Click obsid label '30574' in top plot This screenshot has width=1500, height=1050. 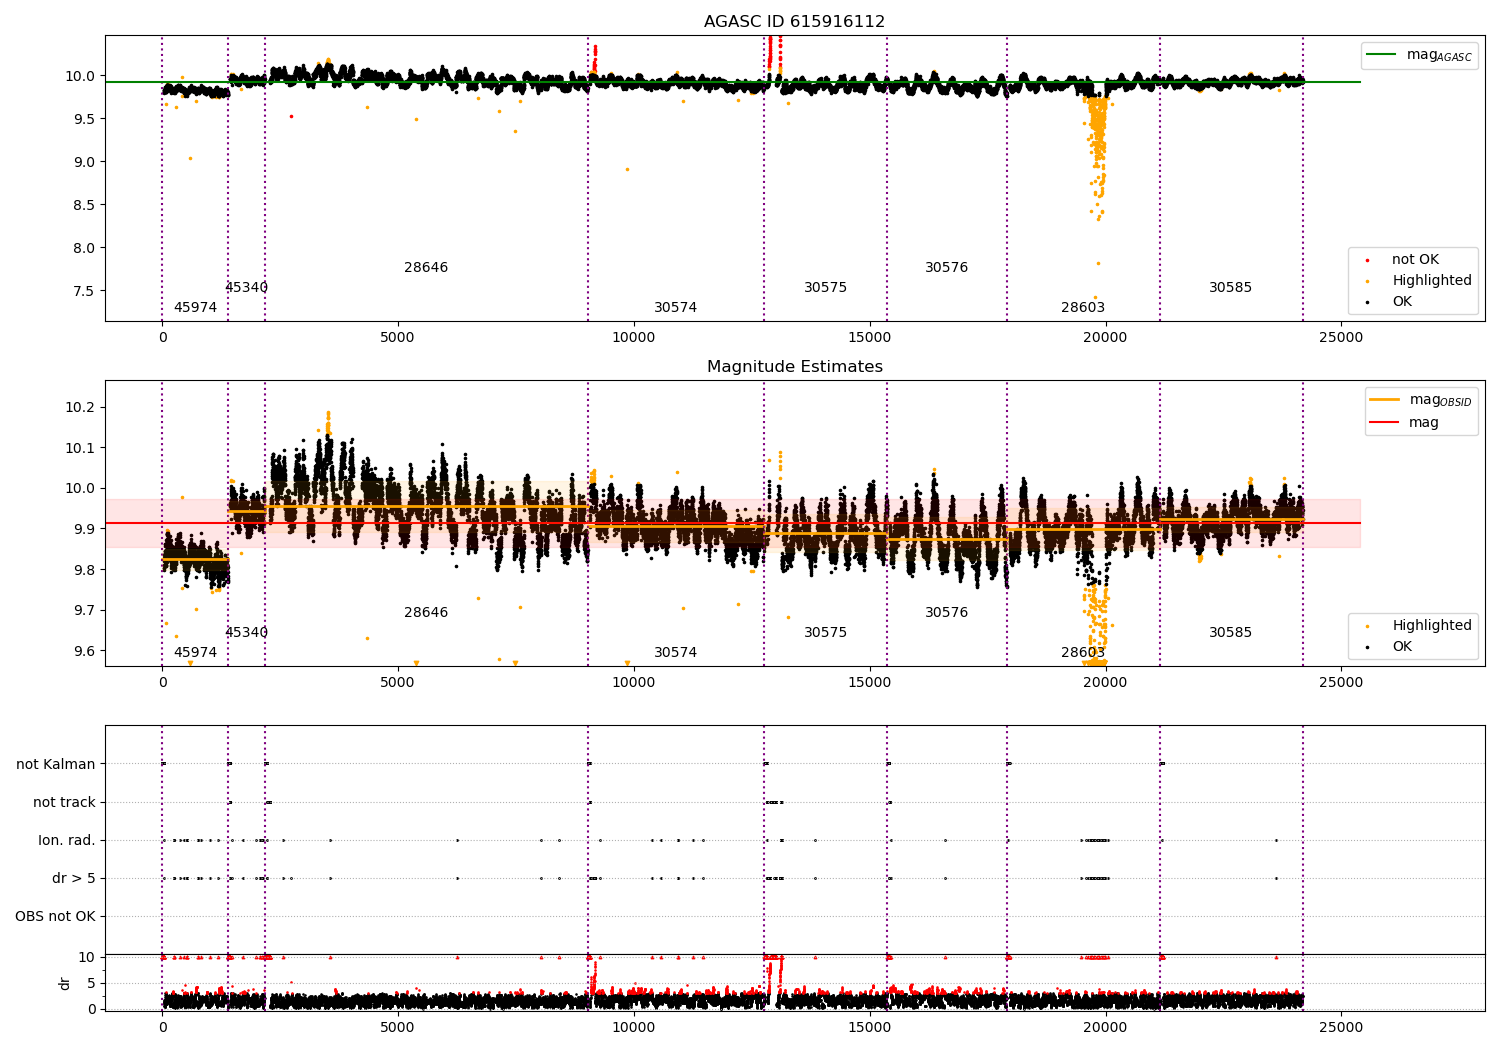[x=676, y=308]
